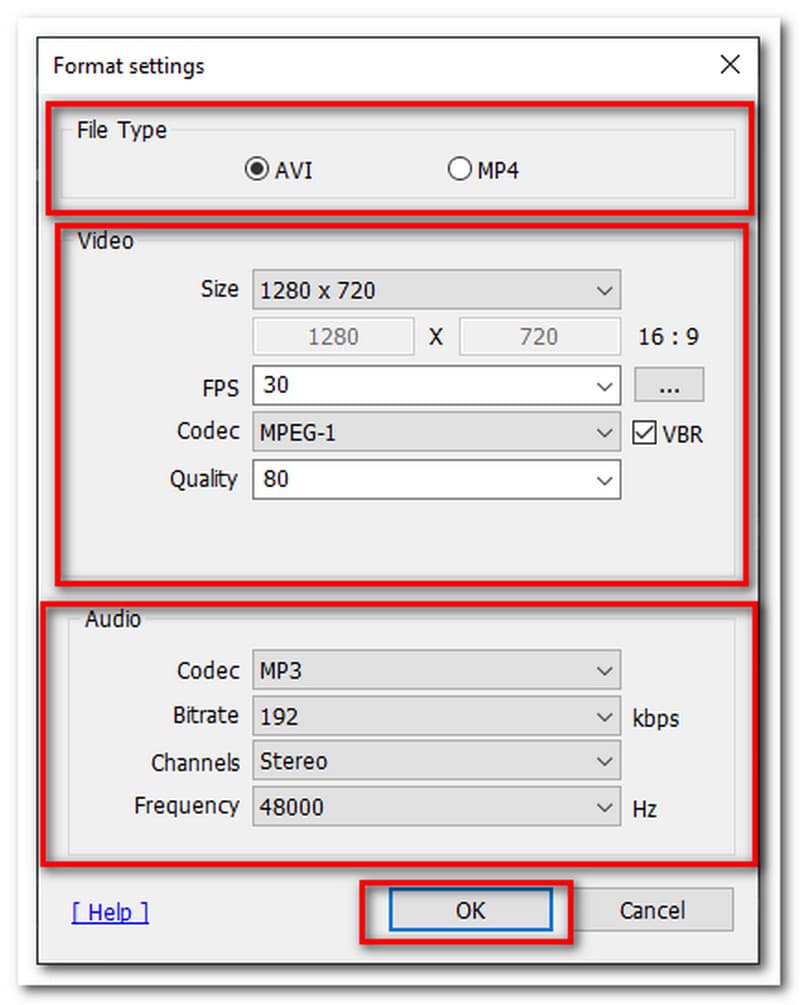Click inside the Quality value field

click(x=420, y=480)
